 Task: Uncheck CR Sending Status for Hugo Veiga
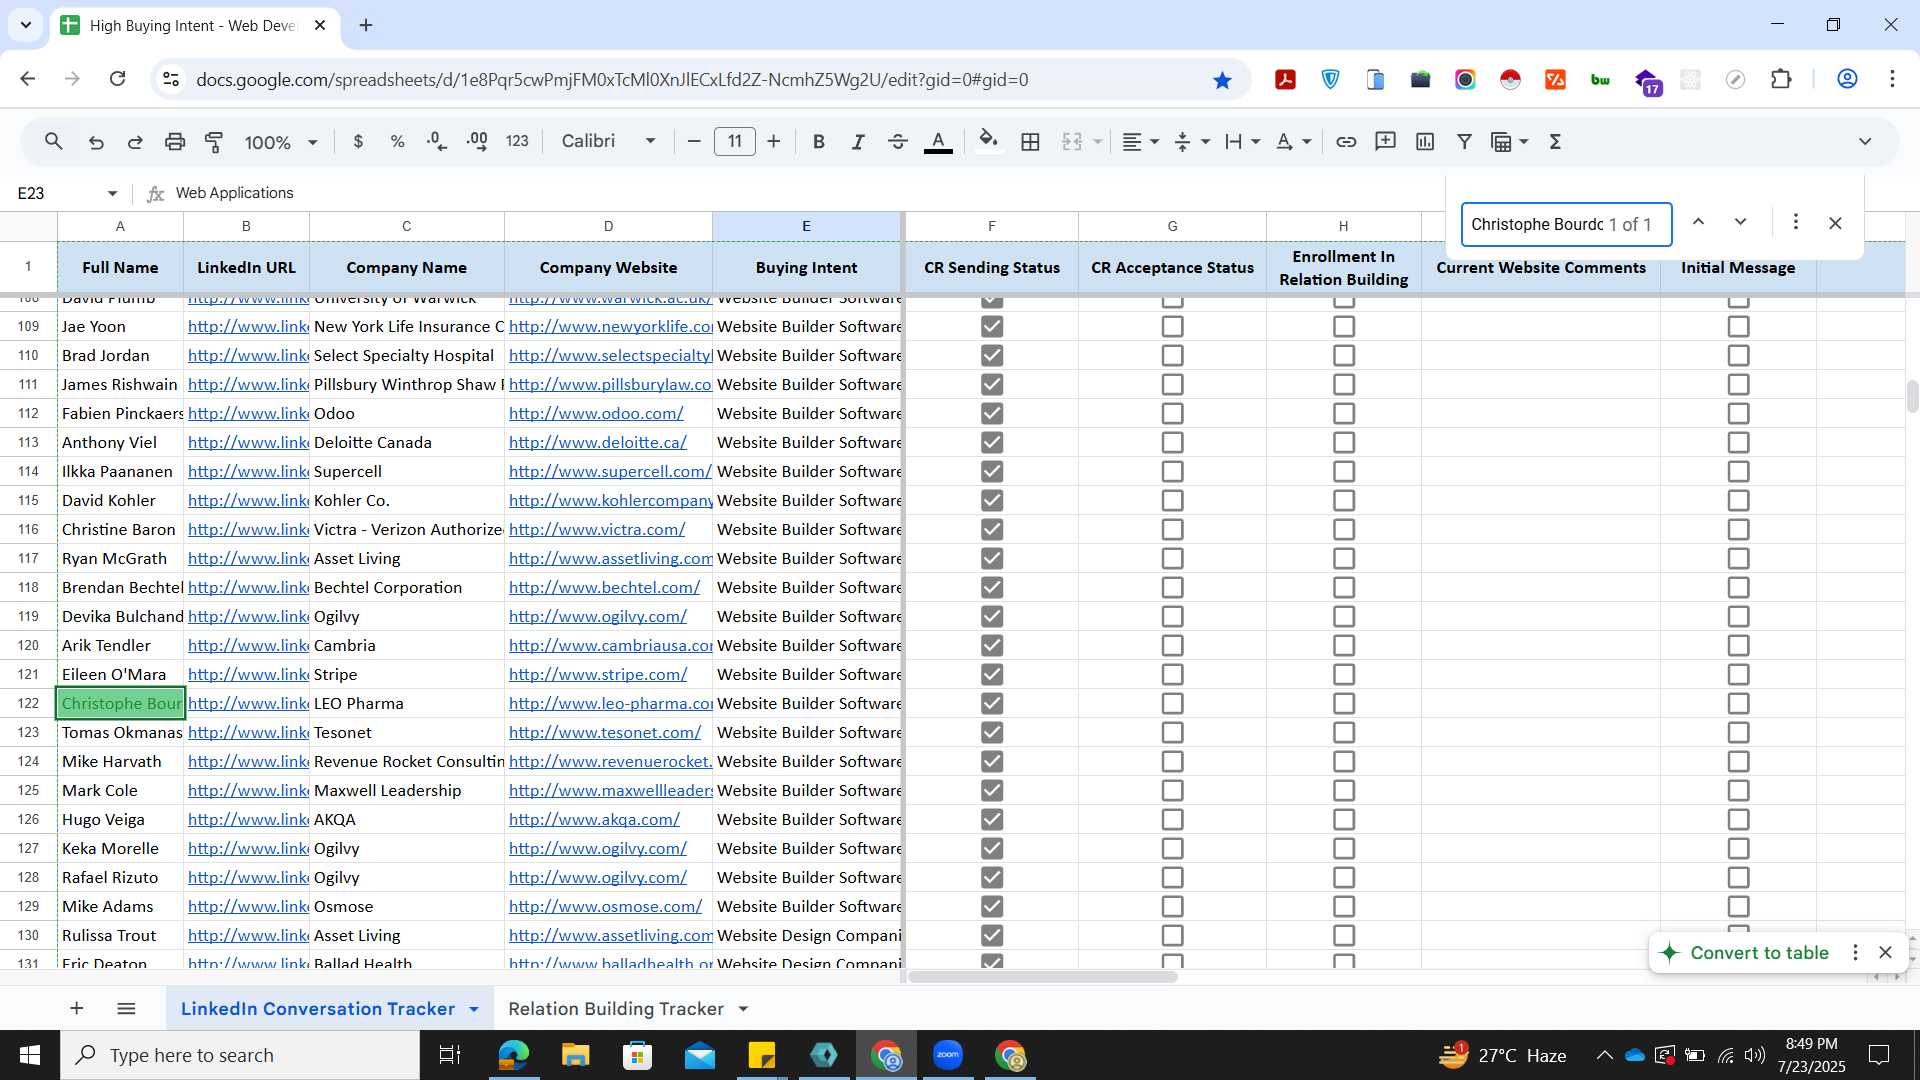pos(992,819)
